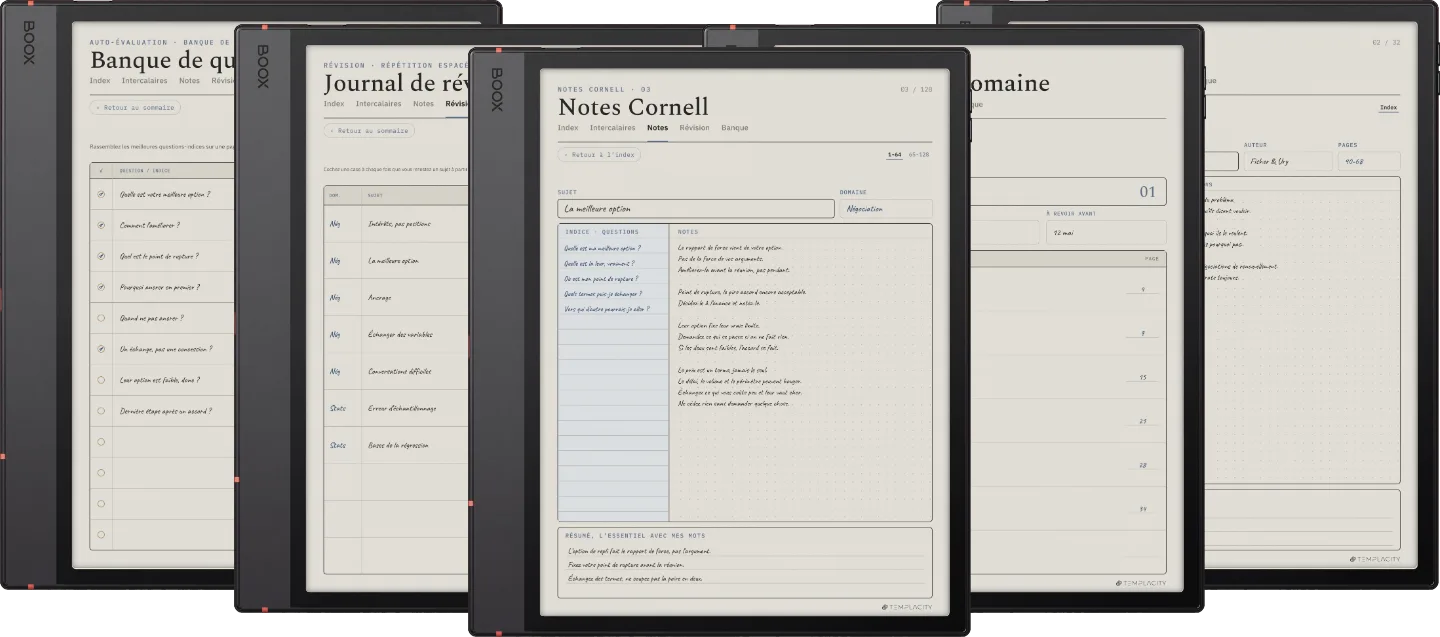Click the '03 / 128' page counter on Notes Cornell
Screen dimensions: 1440x637
click(x=916, y=90)
